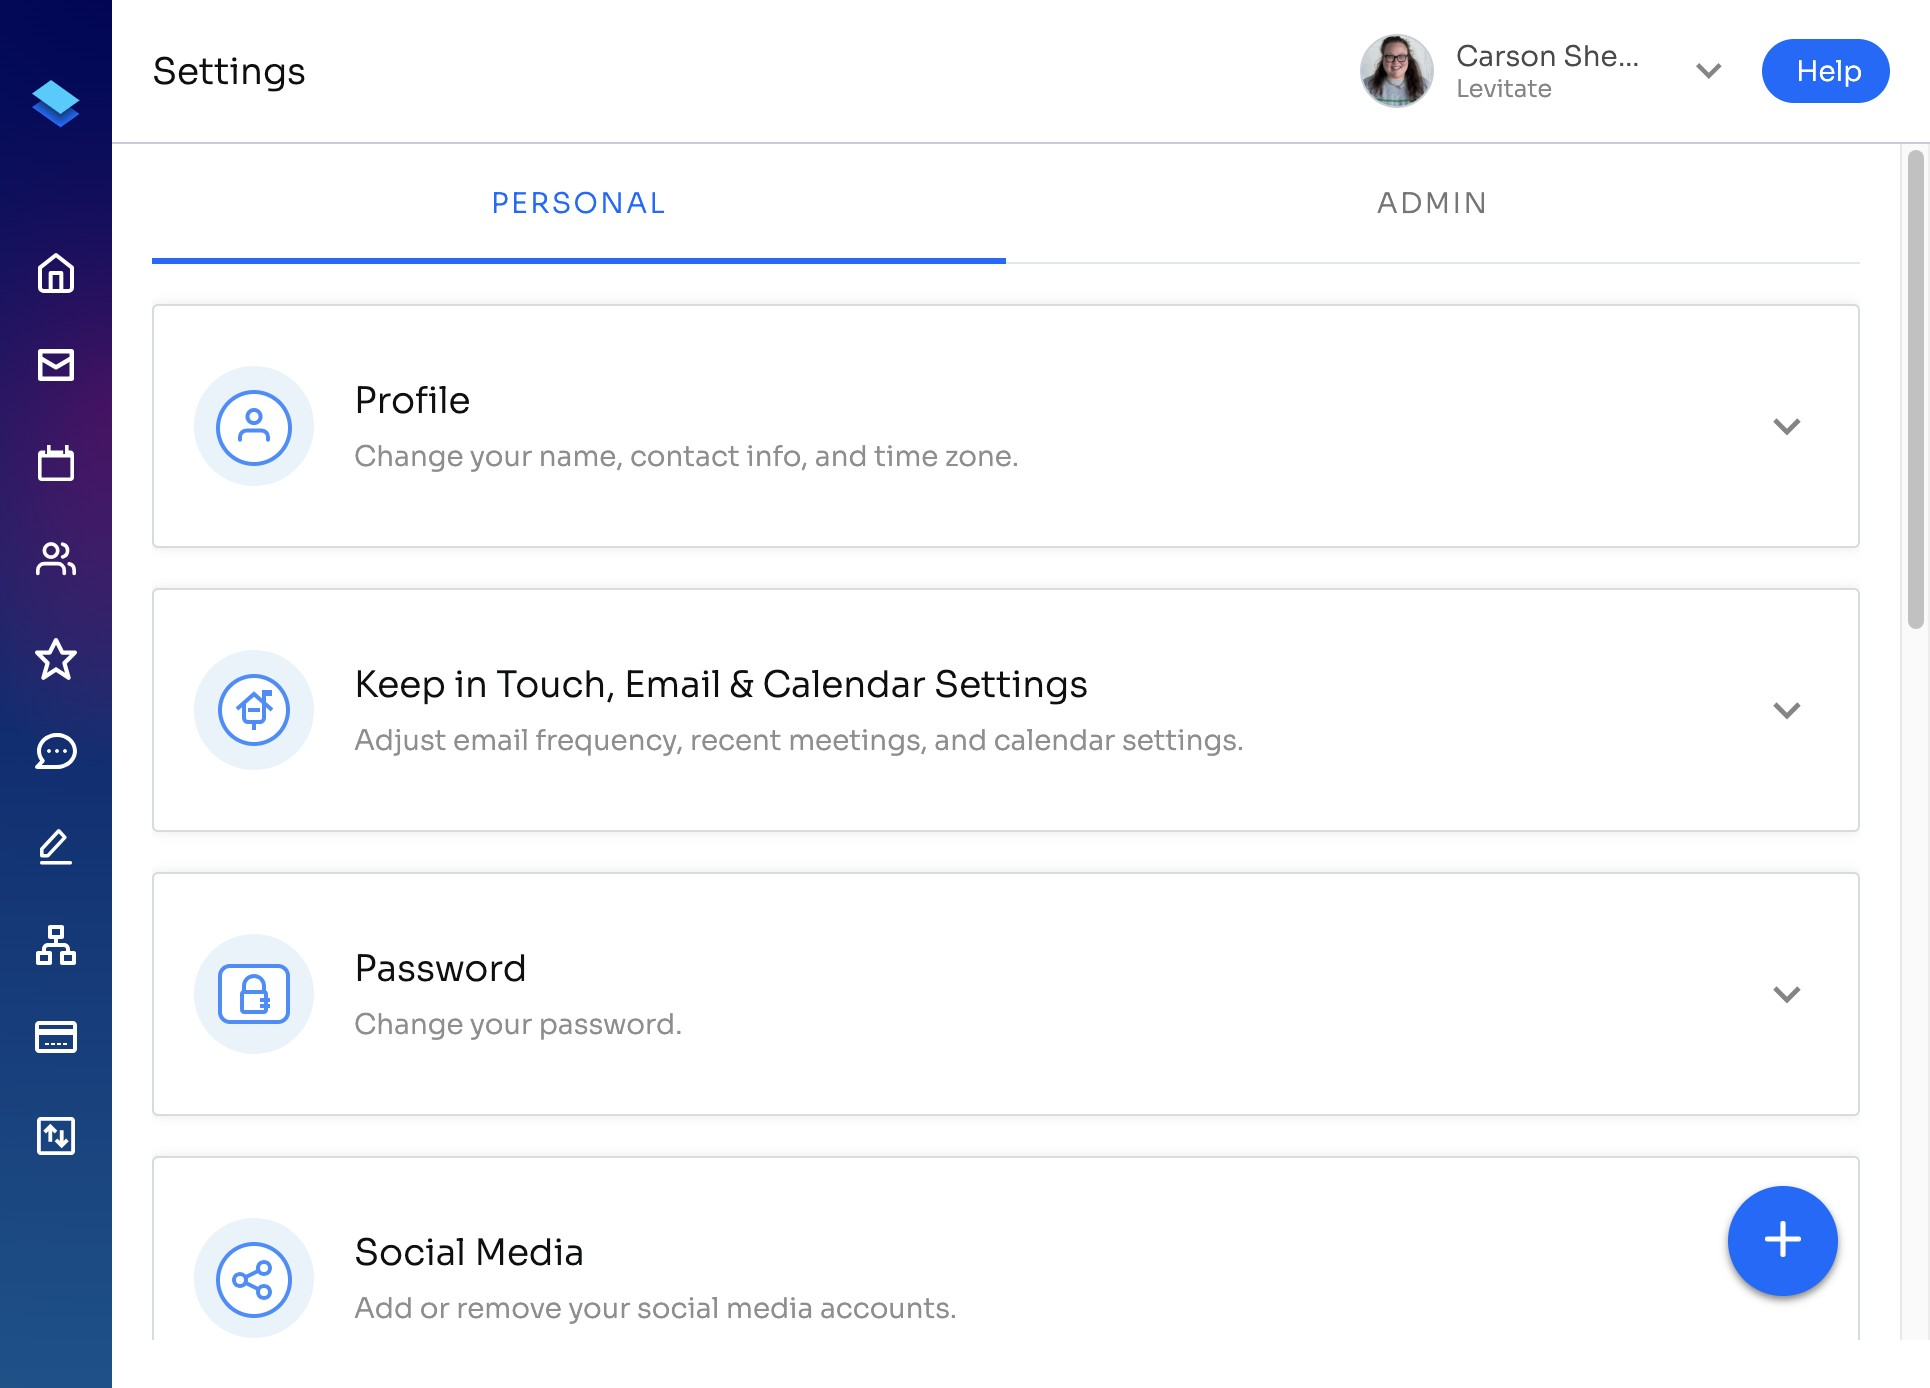Click the blue plus floating action button

1783,1241
